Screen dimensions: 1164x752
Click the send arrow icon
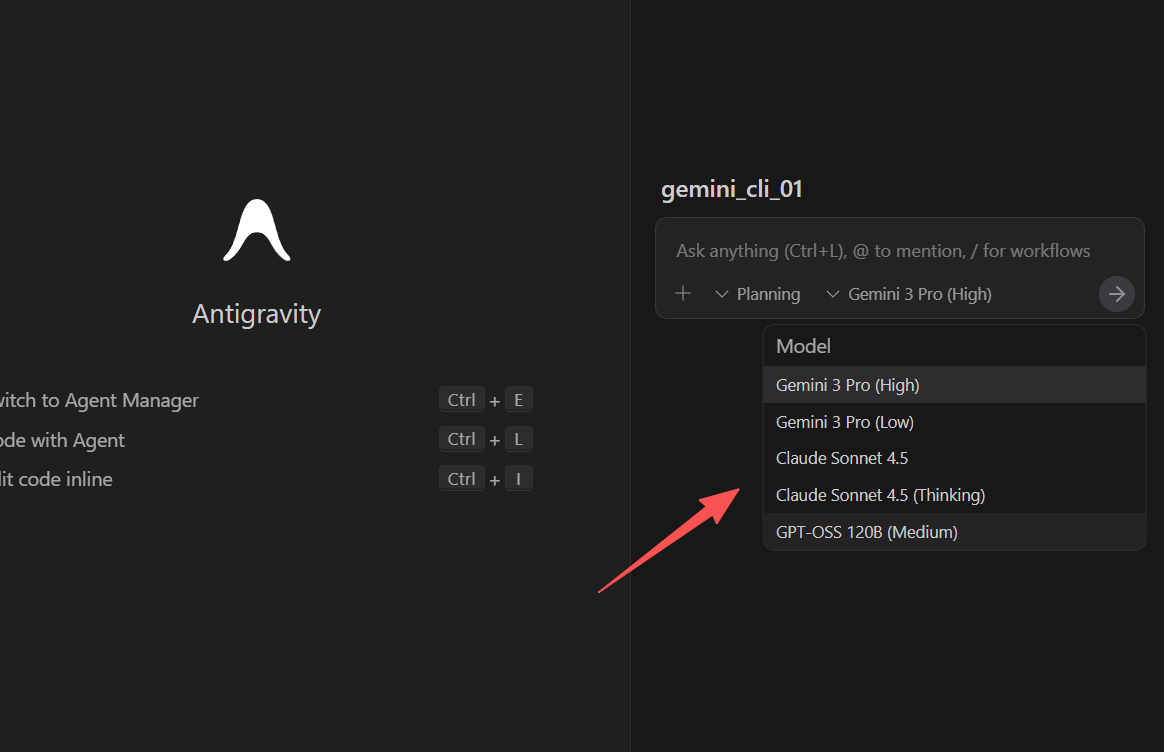[x=1116, y=293]
